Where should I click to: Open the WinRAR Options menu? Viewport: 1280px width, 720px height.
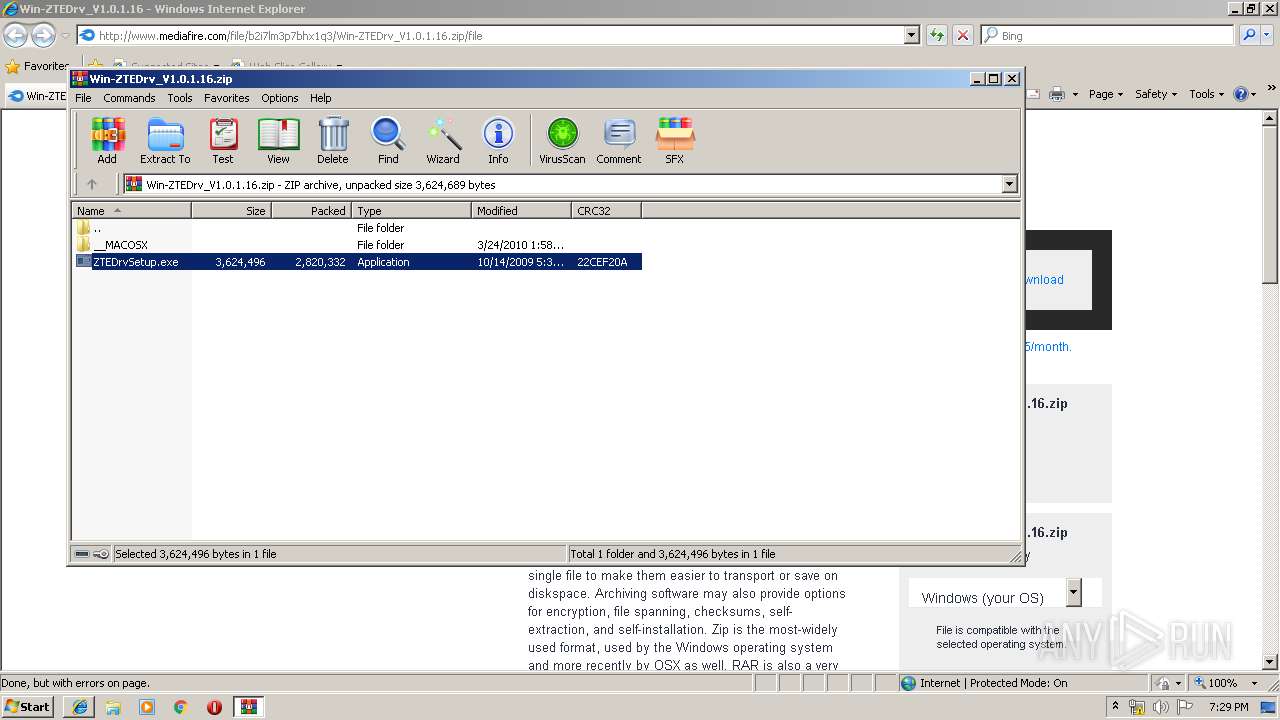point(280,98)
